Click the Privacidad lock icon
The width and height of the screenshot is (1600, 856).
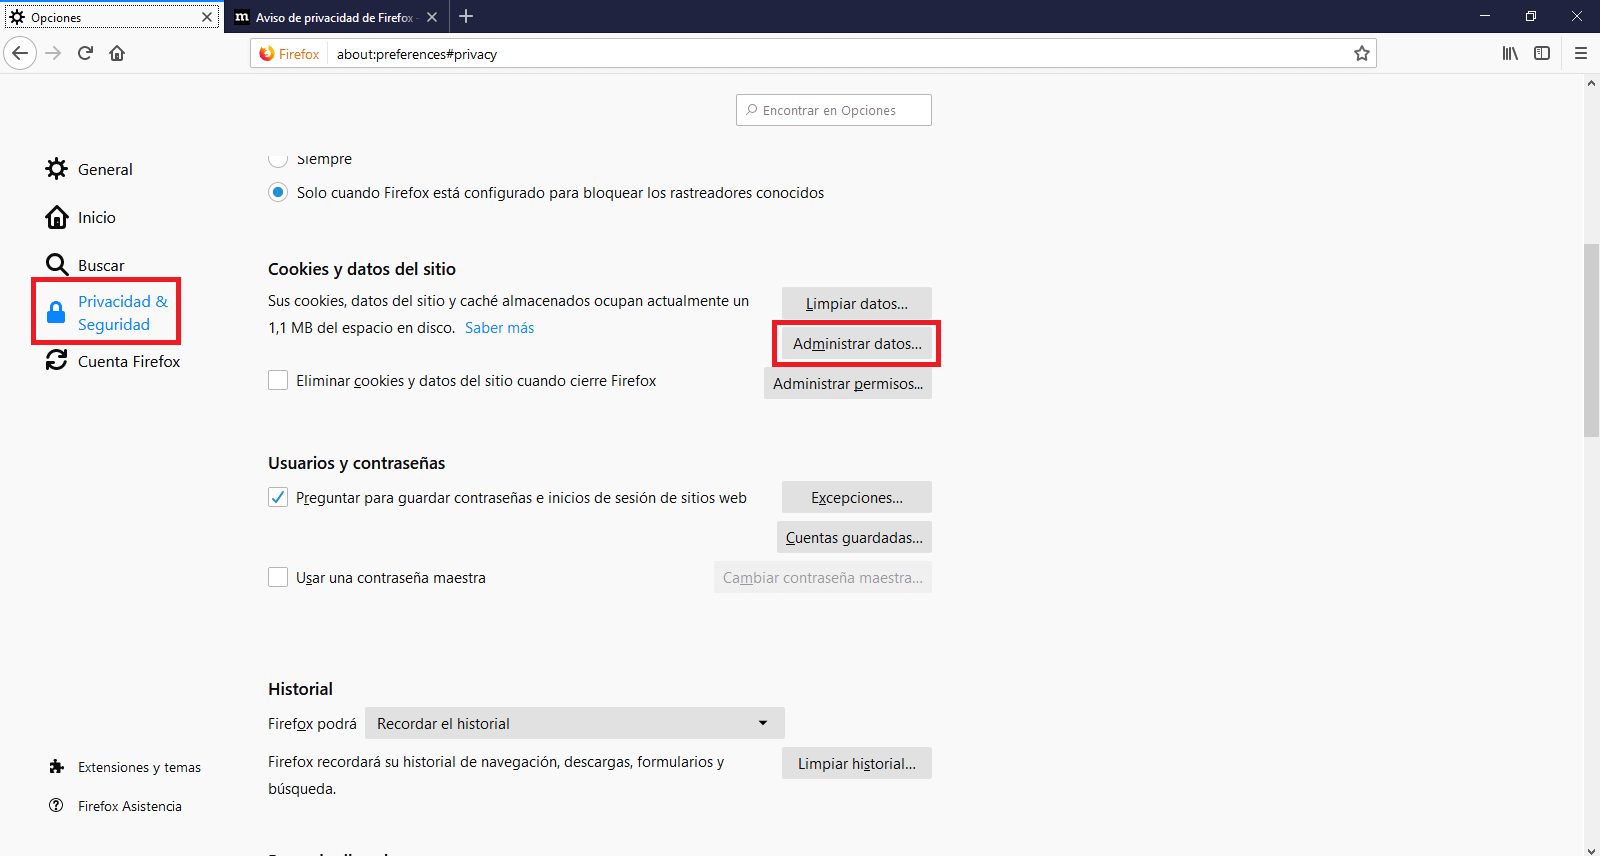pyautogui.click(x=57, y=313)
